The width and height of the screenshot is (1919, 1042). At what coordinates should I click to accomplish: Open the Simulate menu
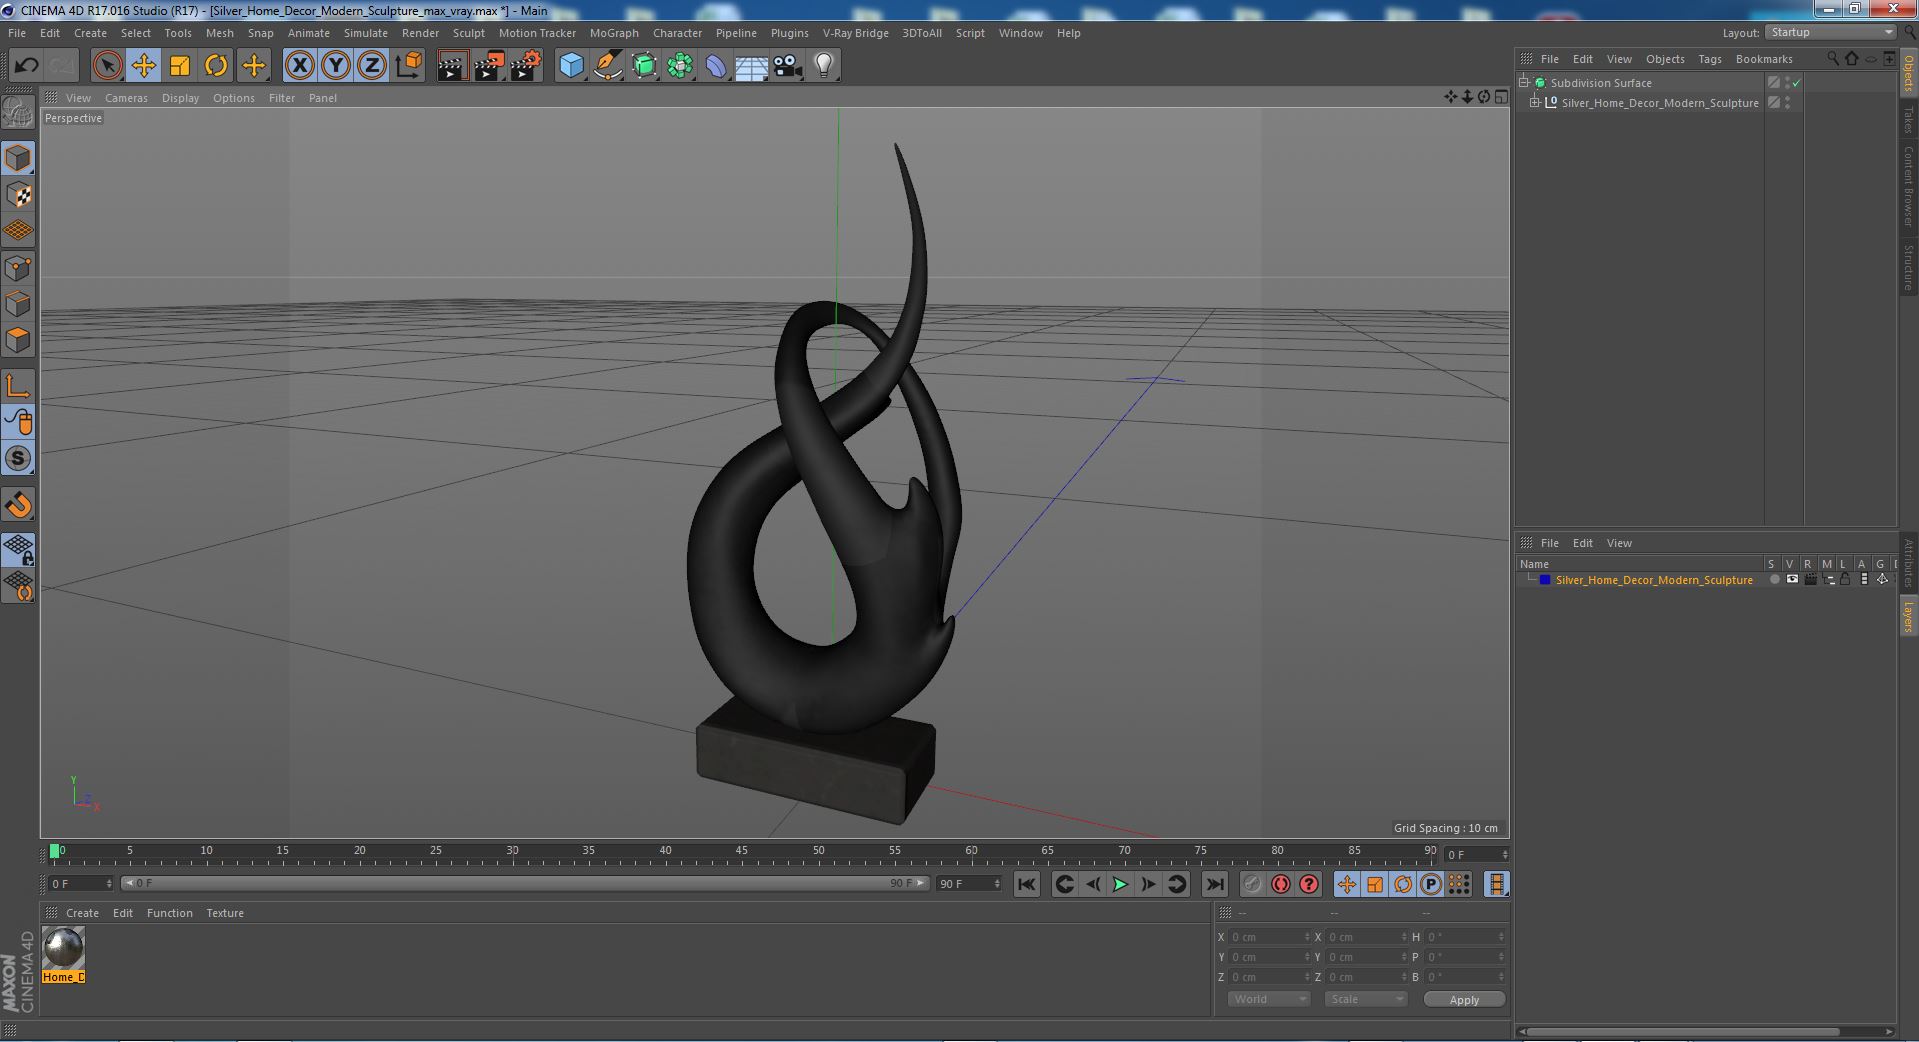[365, 33]
